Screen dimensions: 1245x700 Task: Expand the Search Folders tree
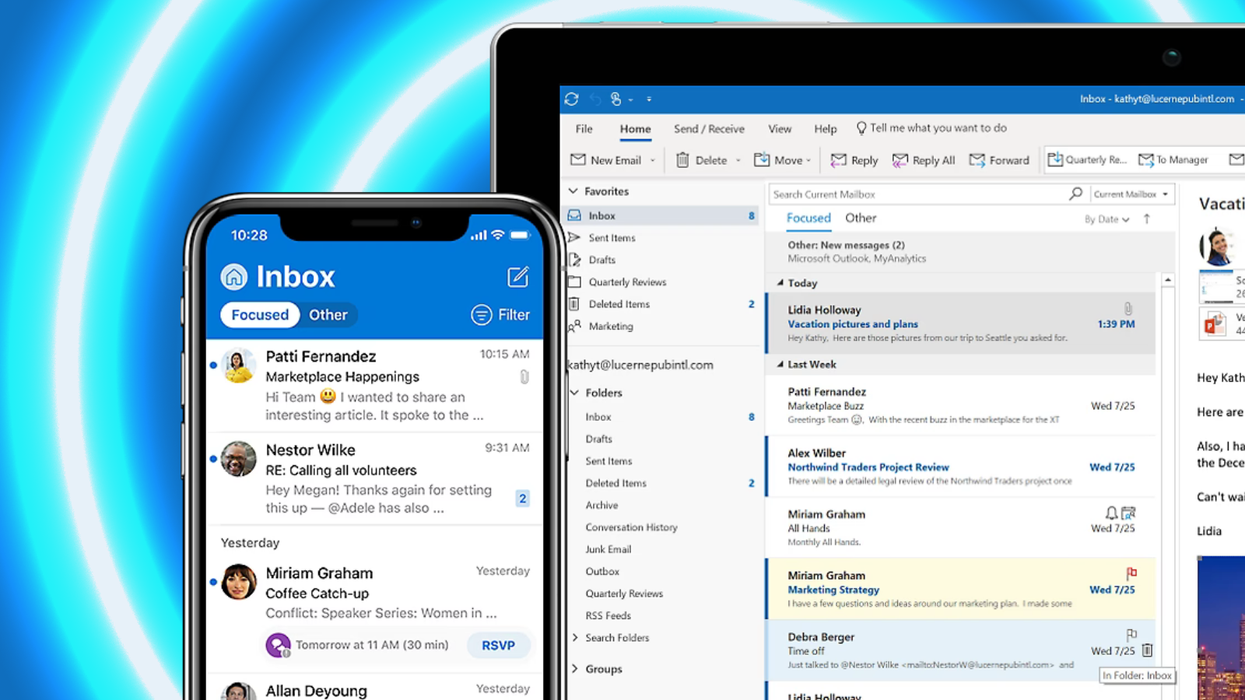[575, 637]
